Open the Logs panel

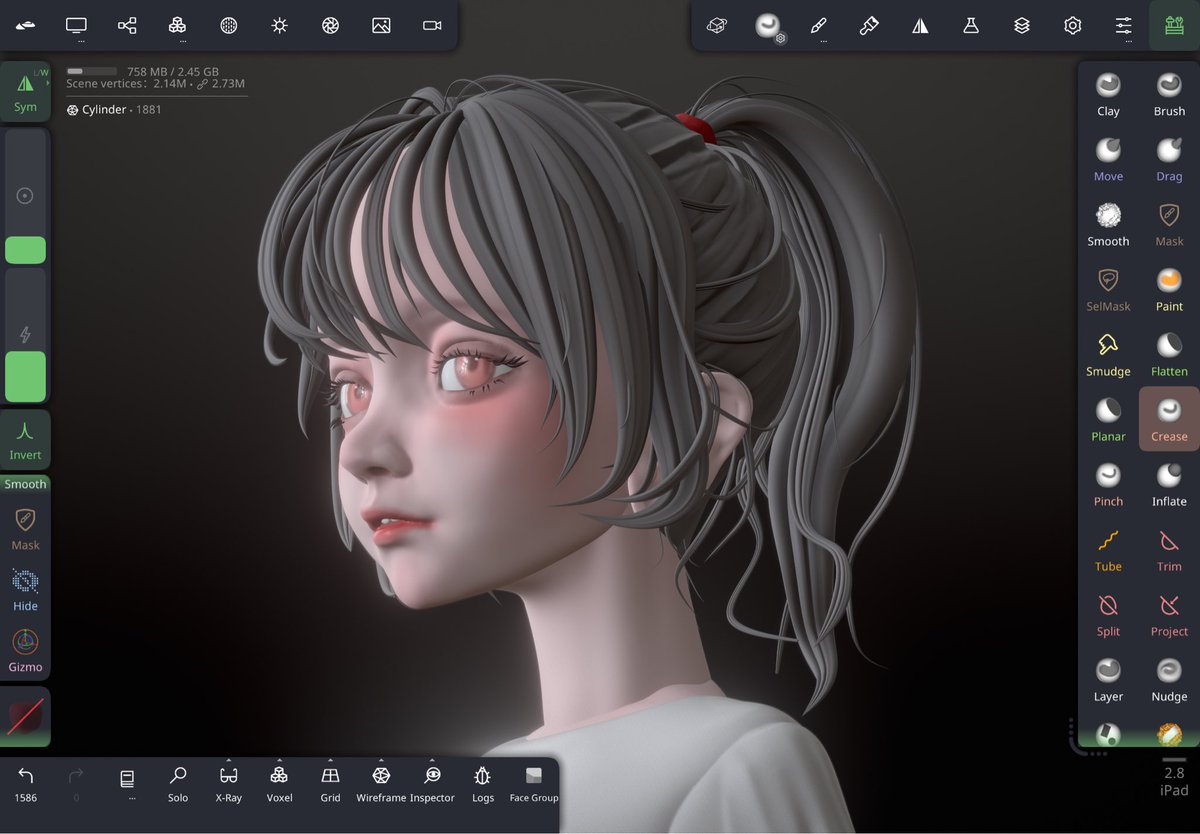(x=483, y=783)
